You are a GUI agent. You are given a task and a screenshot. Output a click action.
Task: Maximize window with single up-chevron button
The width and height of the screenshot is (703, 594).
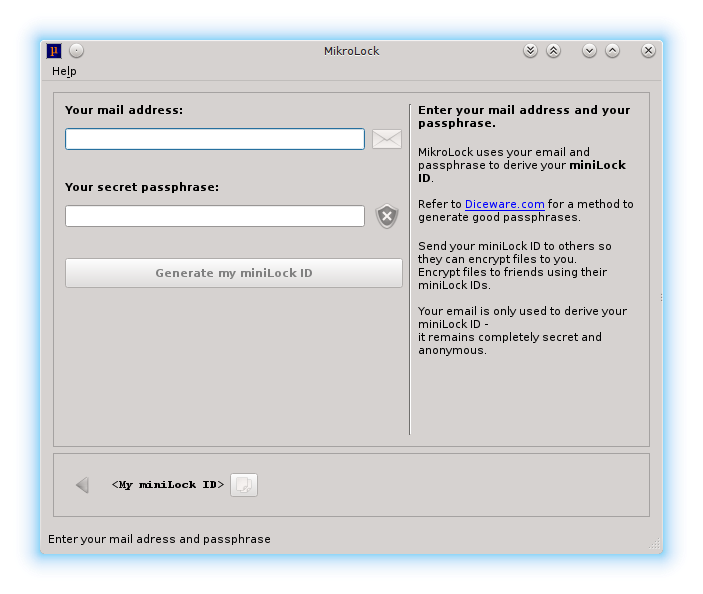(x=612, y=51)
